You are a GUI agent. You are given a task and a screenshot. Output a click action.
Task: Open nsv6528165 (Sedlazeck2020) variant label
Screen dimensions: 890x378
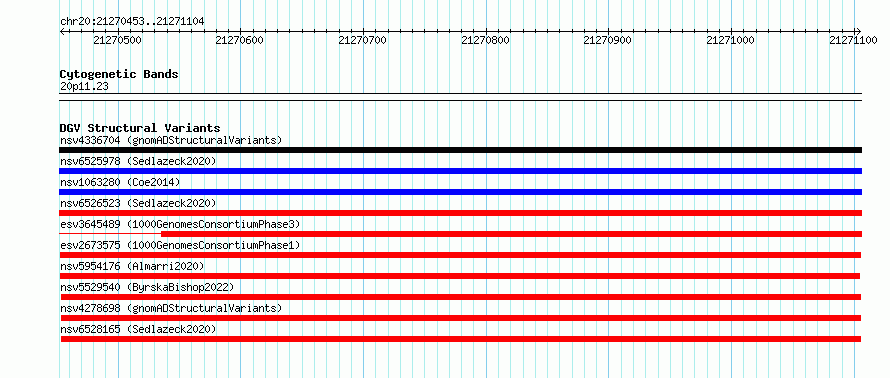[x=138, y=329]
